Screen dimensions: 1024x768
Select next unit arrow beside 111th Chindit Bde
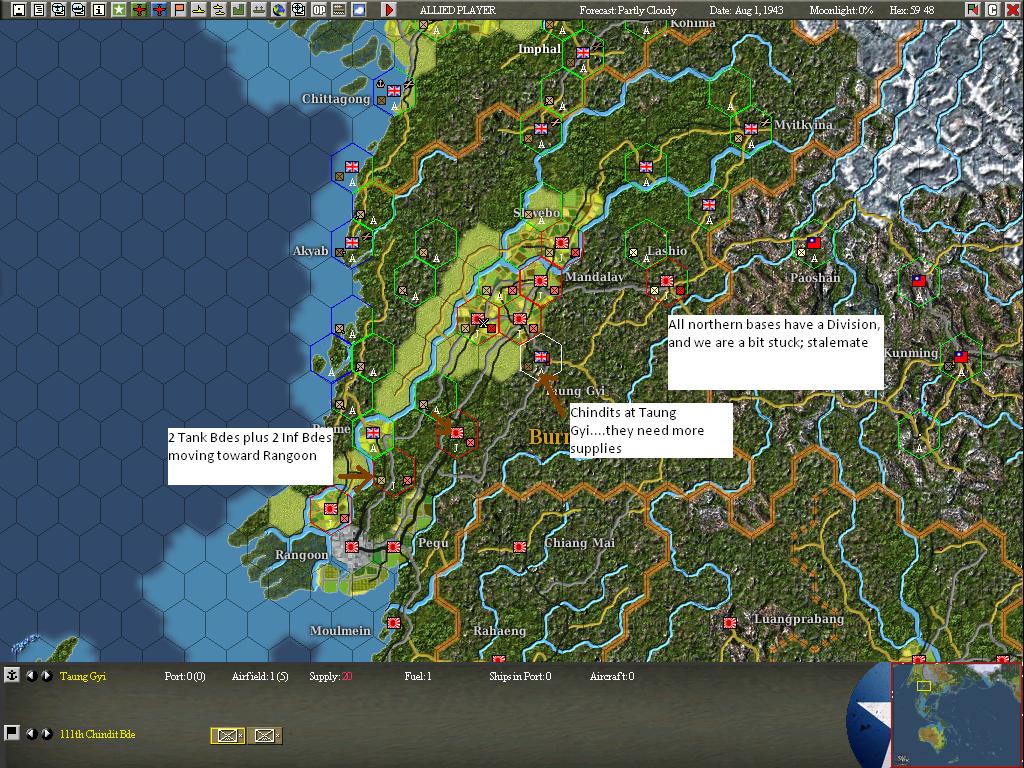click(x=47, y=734)
